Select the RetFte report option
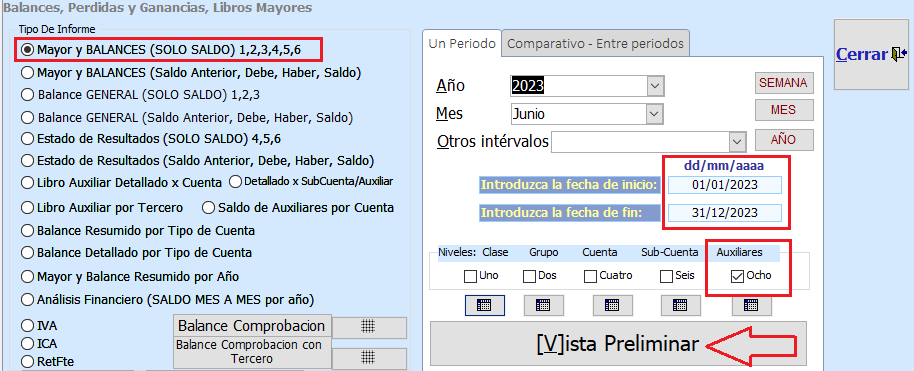 [x=46, y=362]
